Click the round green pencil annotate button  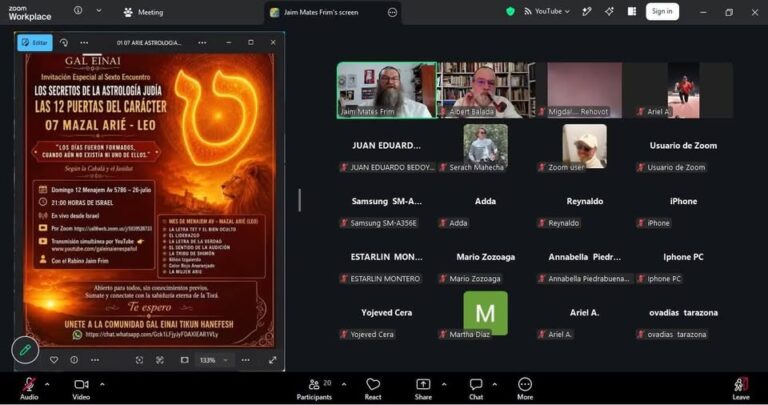[25, 350]
